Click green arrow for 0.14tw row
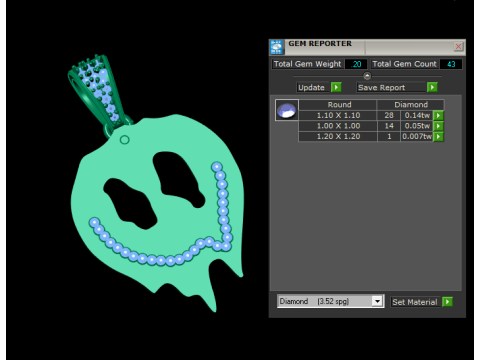This screenshot has width=480, height=360. pyautogui.click(x=439, y=115)
